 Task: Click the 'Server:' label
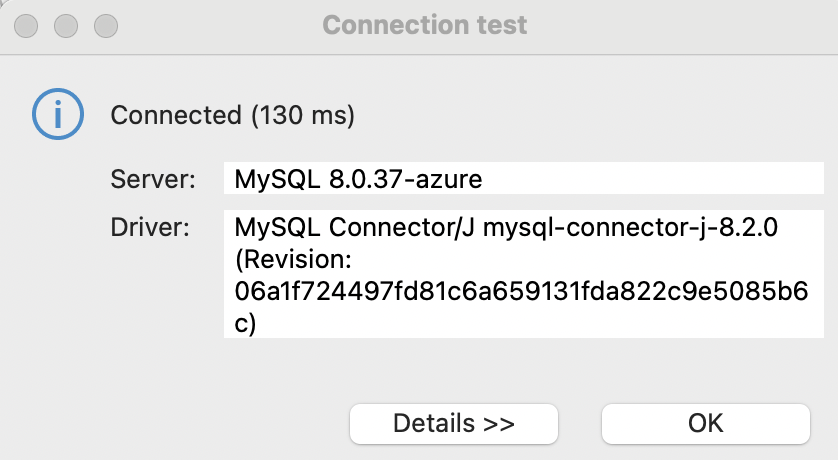point(151,180)
